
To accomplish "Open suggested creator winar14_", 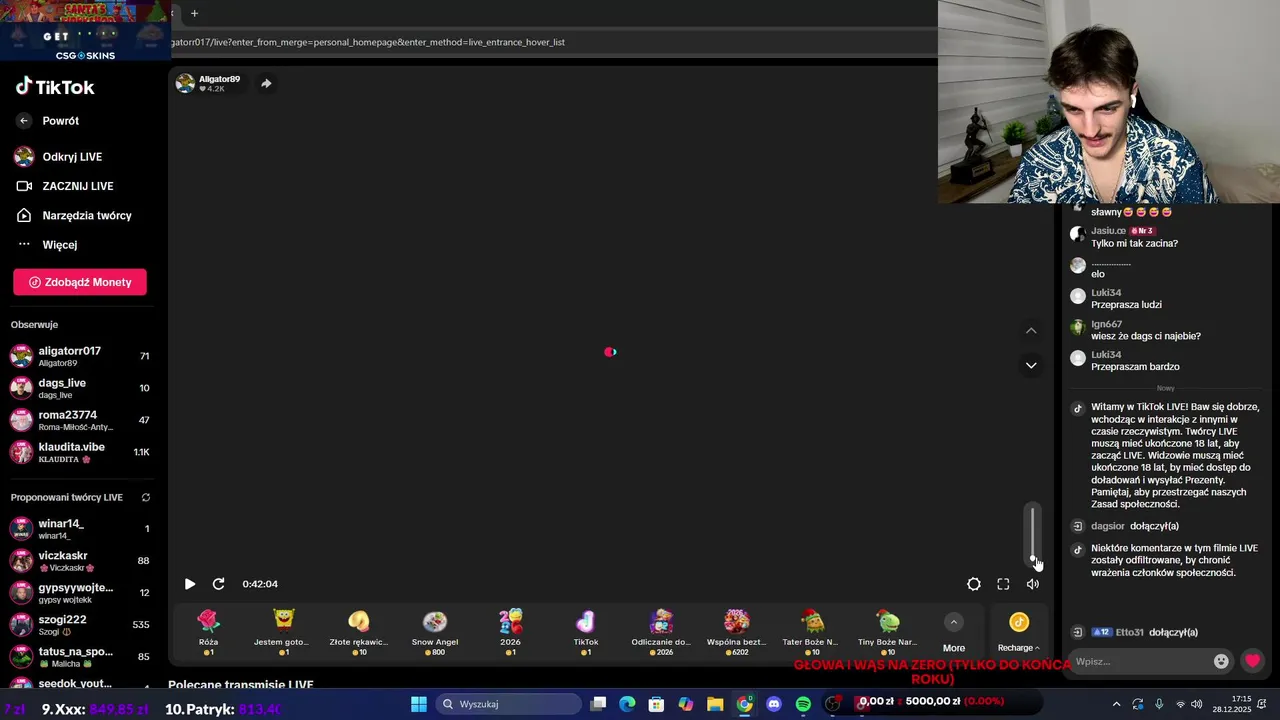I will [80, 529].
